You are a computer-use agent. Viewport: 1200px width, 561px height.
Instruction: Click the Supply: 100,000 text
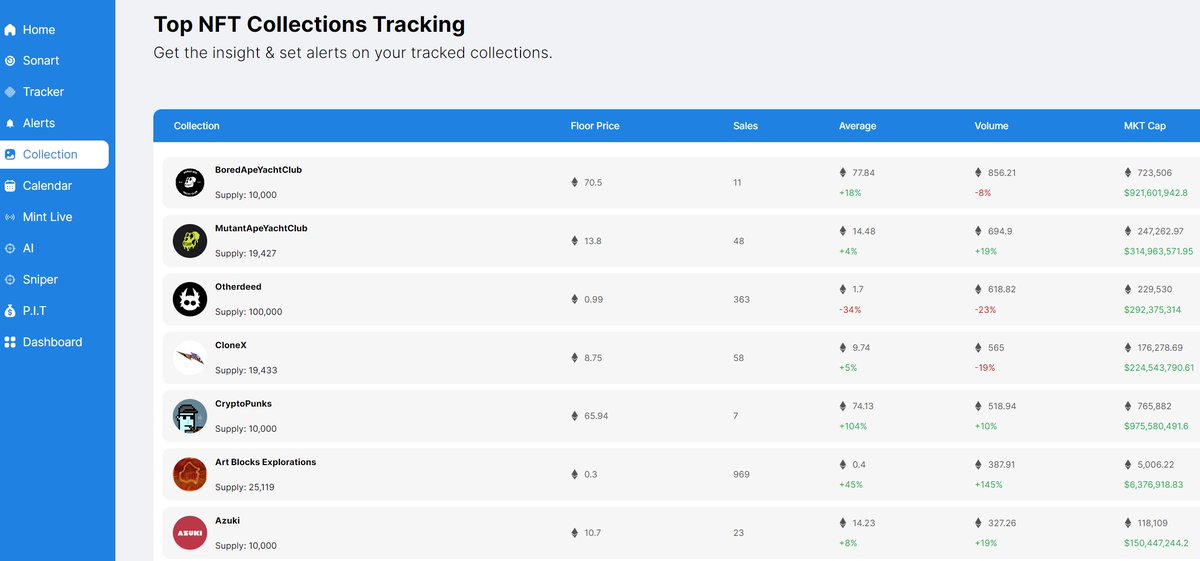pyautogui.click(x=249, y=312)
